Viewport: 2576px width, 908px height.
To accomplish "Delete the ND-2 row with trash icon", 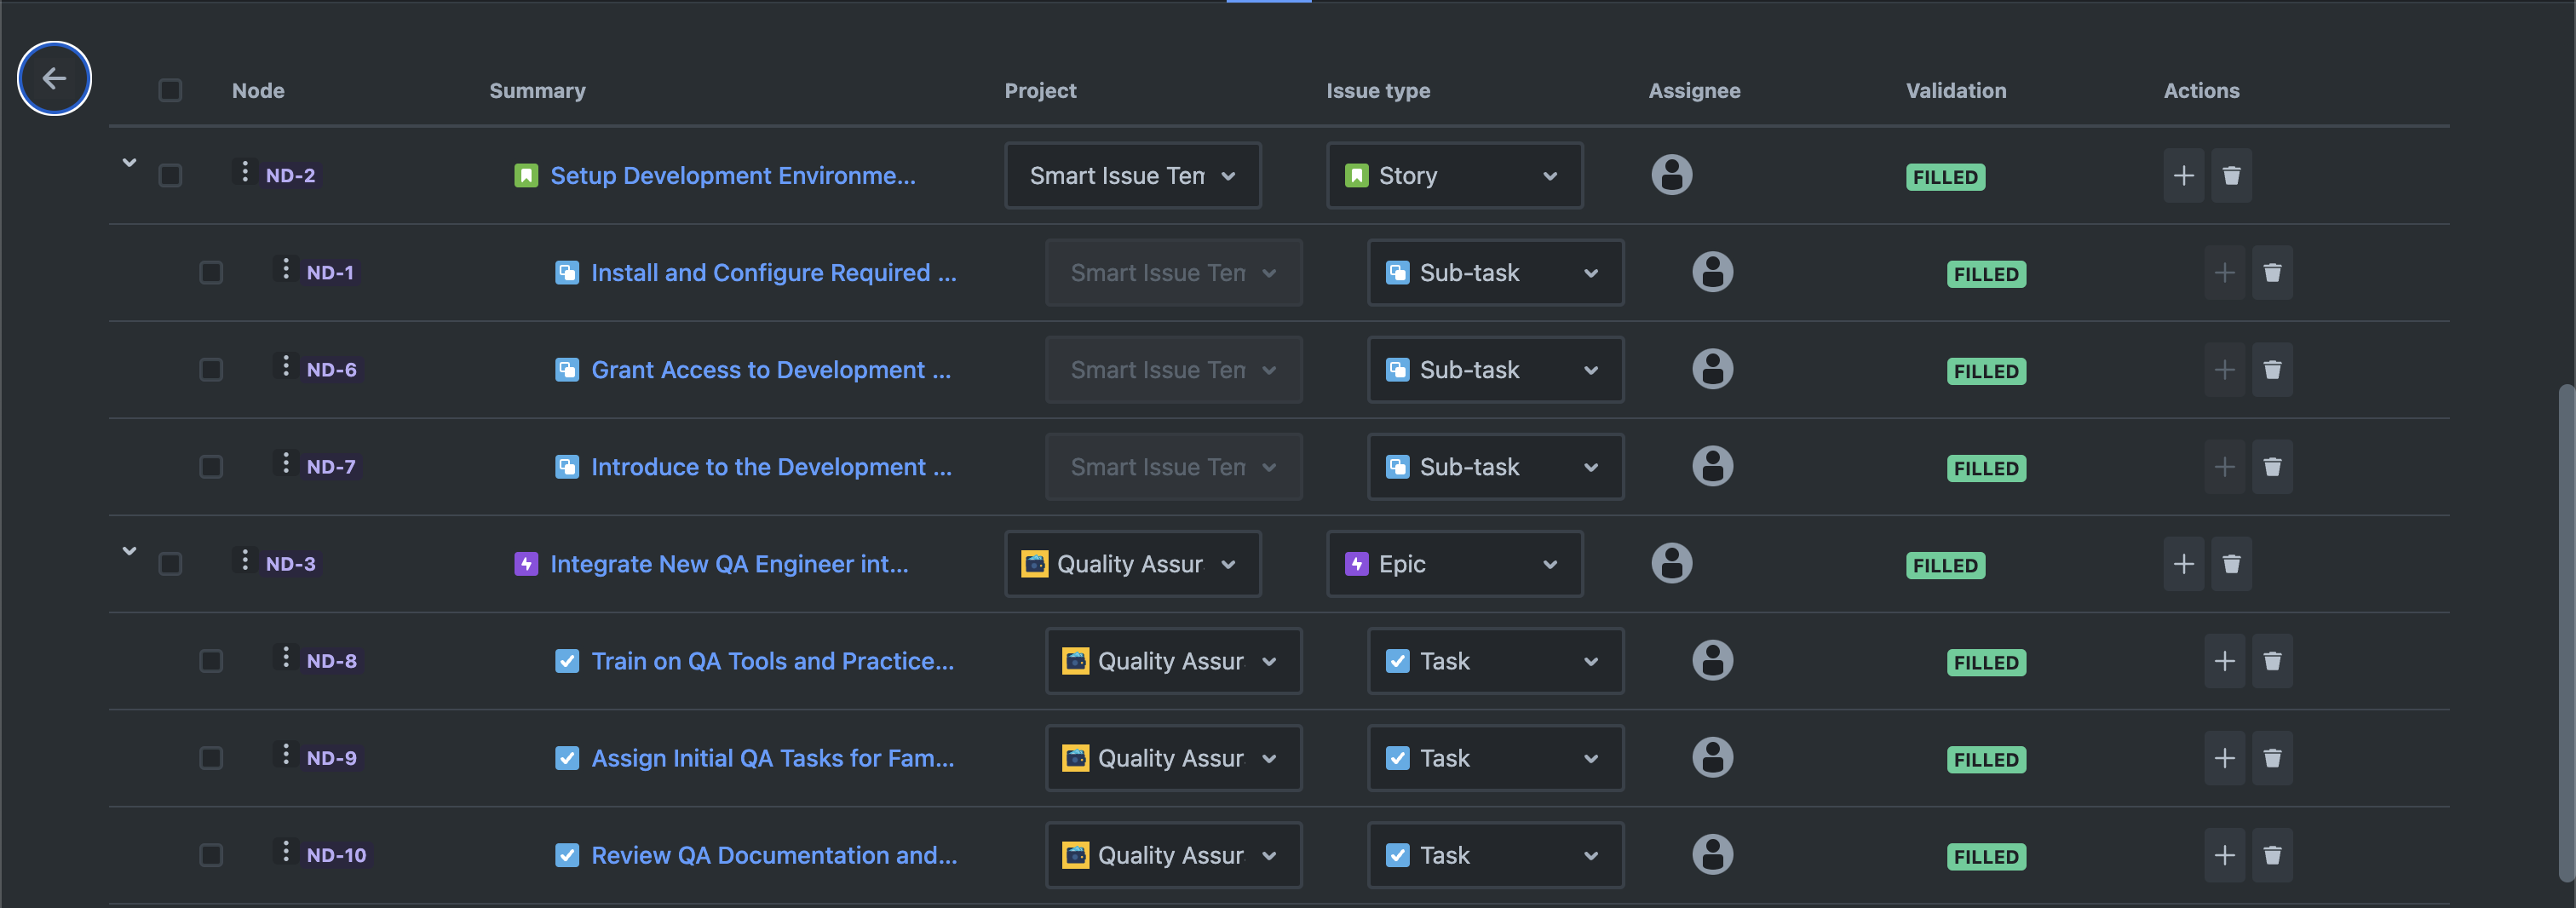I will coord(2231,176).
